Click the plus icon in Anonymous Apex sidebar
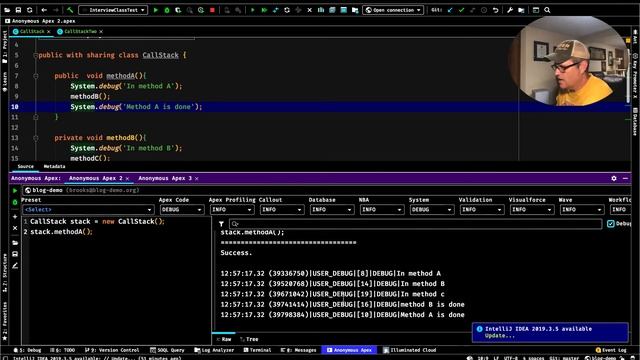This screenshot has height=360, width=640. 15,217
